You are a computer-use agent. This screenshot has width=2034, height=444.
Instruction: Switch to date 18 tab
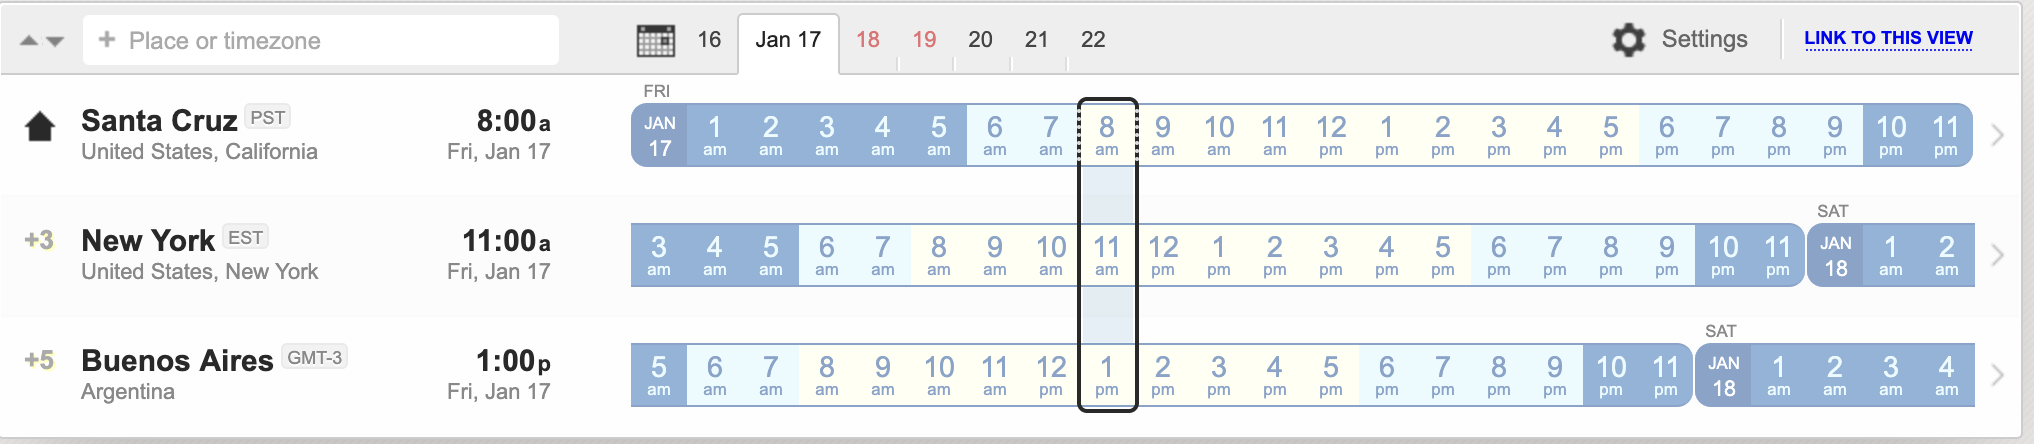[867, 40]
